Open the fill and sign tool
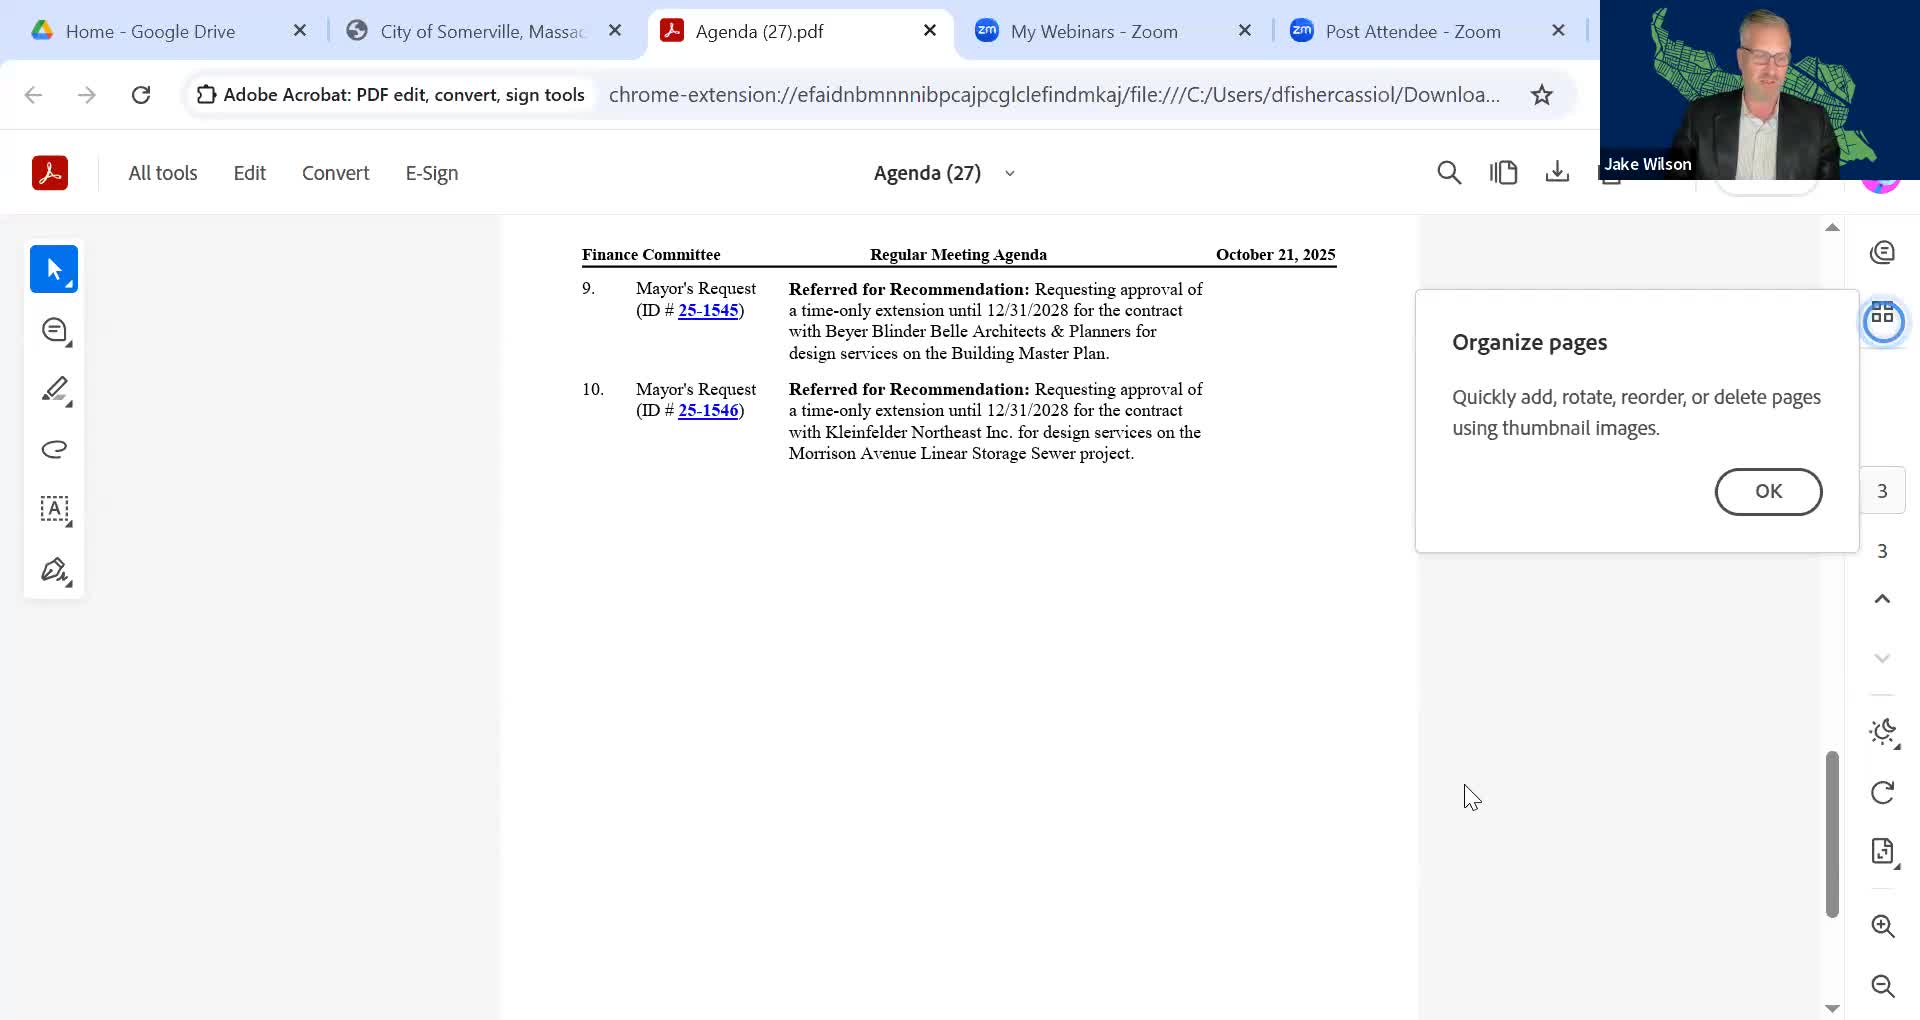The height and width of the screenshot is (1020, 1920). point(55,570)
